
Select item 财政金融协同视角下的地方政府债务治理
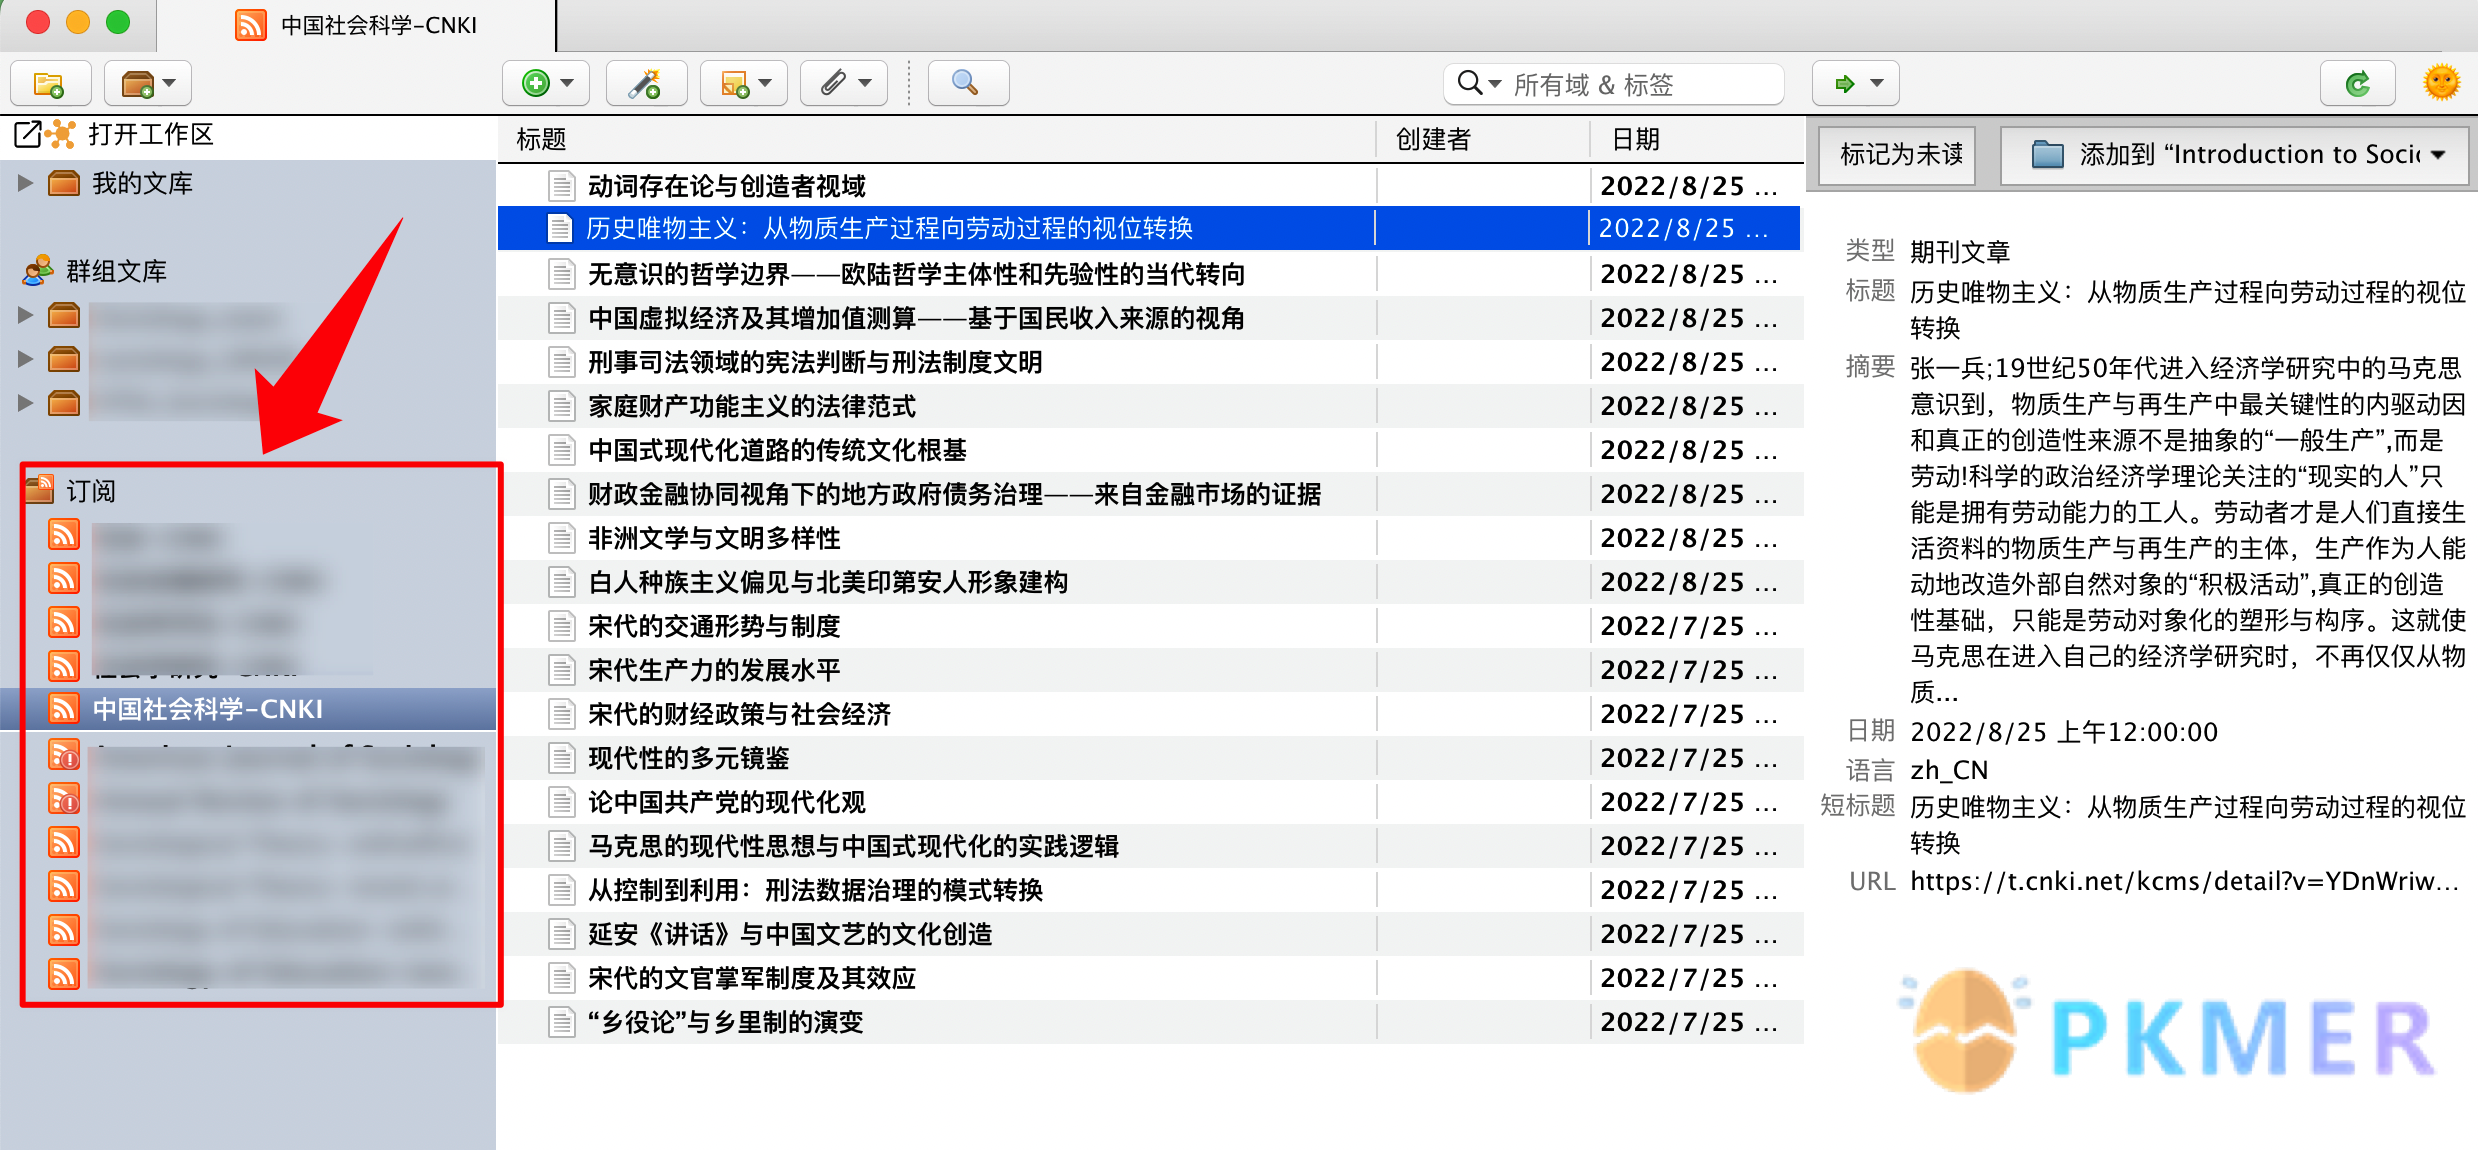coord(1150,494)
